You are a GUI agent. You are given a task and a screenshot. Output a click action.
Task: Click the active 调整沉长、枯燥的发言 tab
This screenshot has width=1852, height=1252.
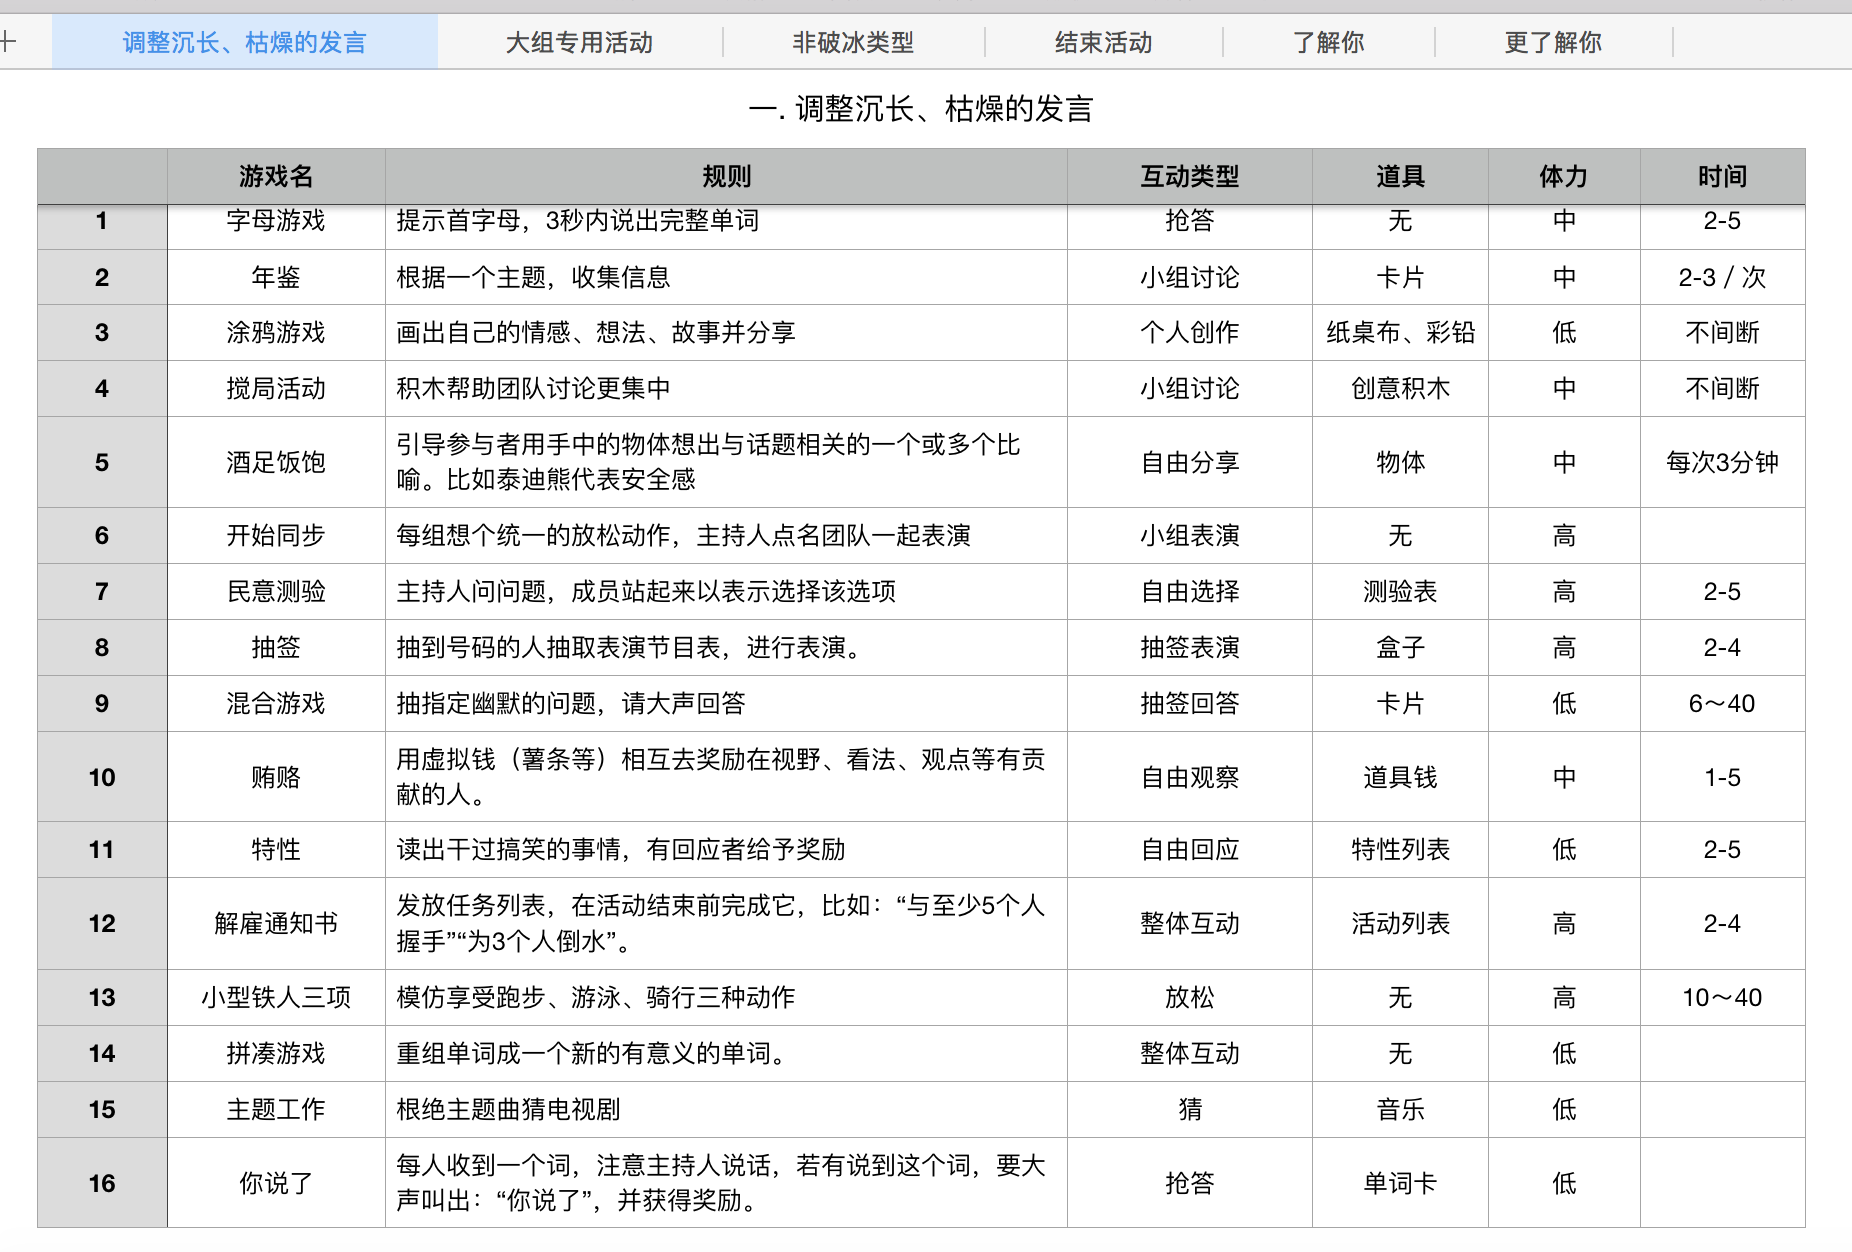[245, 42]
